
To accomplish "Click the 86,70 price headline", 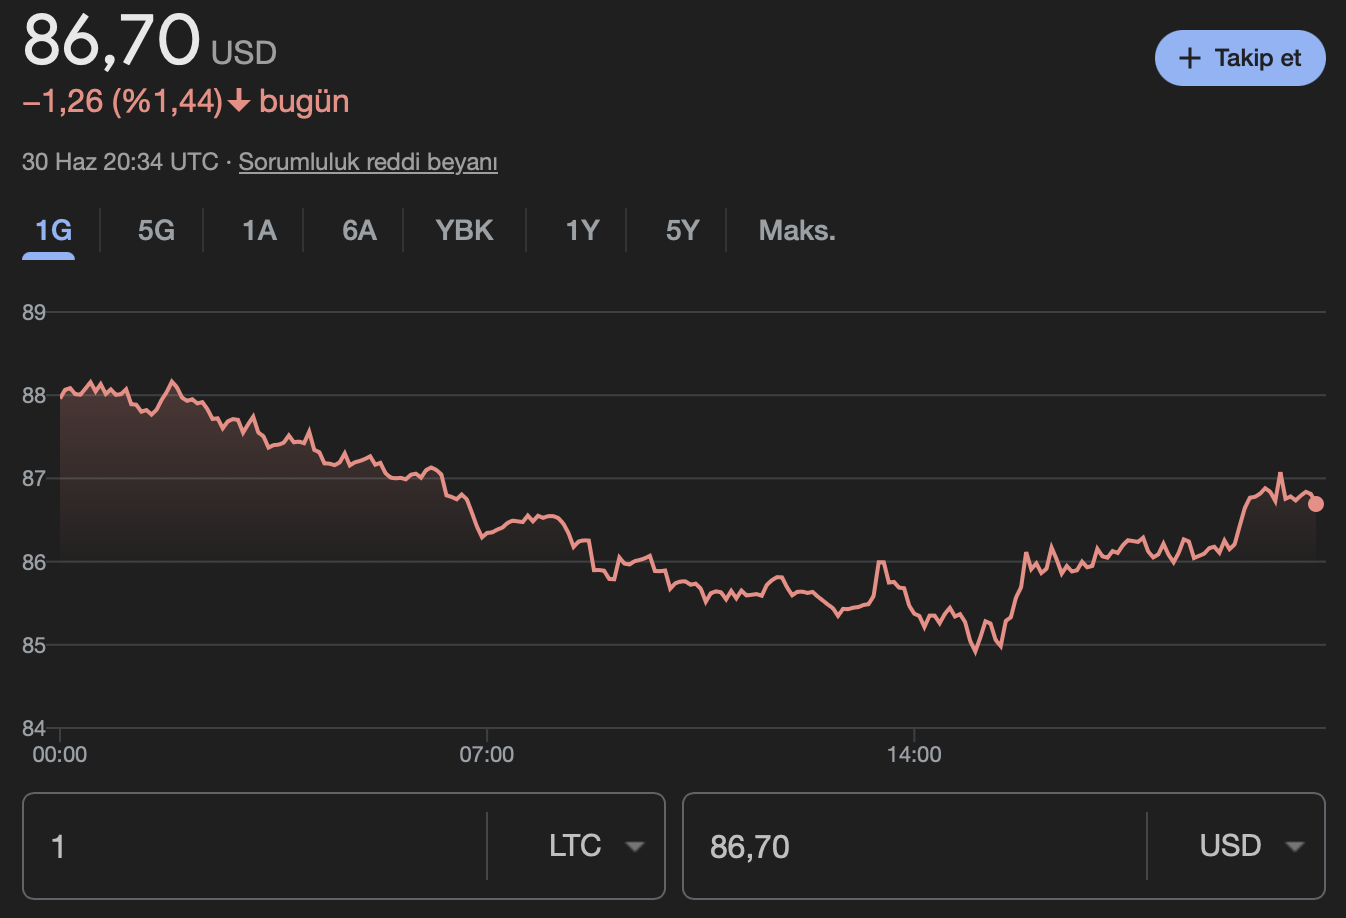I will point(112,40).
